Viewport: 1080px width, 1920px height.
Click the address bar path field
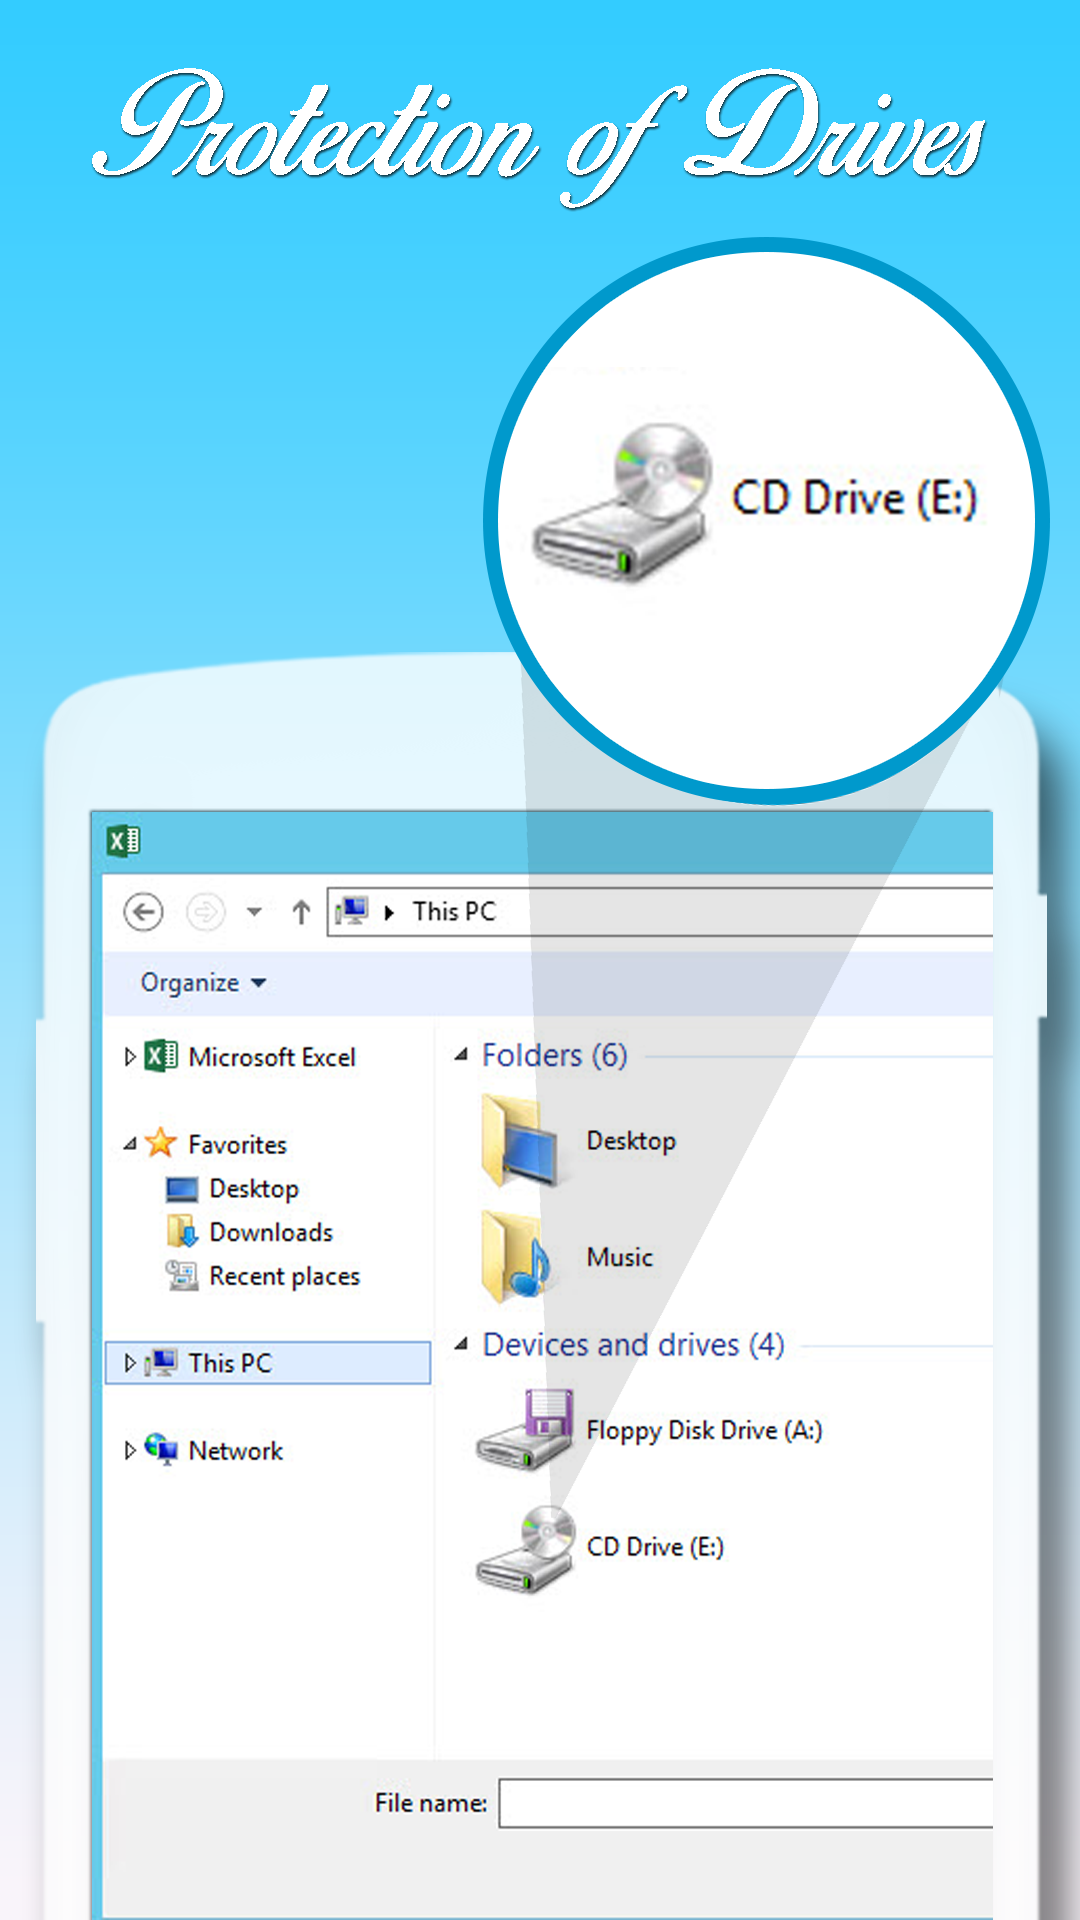(660, 911)
